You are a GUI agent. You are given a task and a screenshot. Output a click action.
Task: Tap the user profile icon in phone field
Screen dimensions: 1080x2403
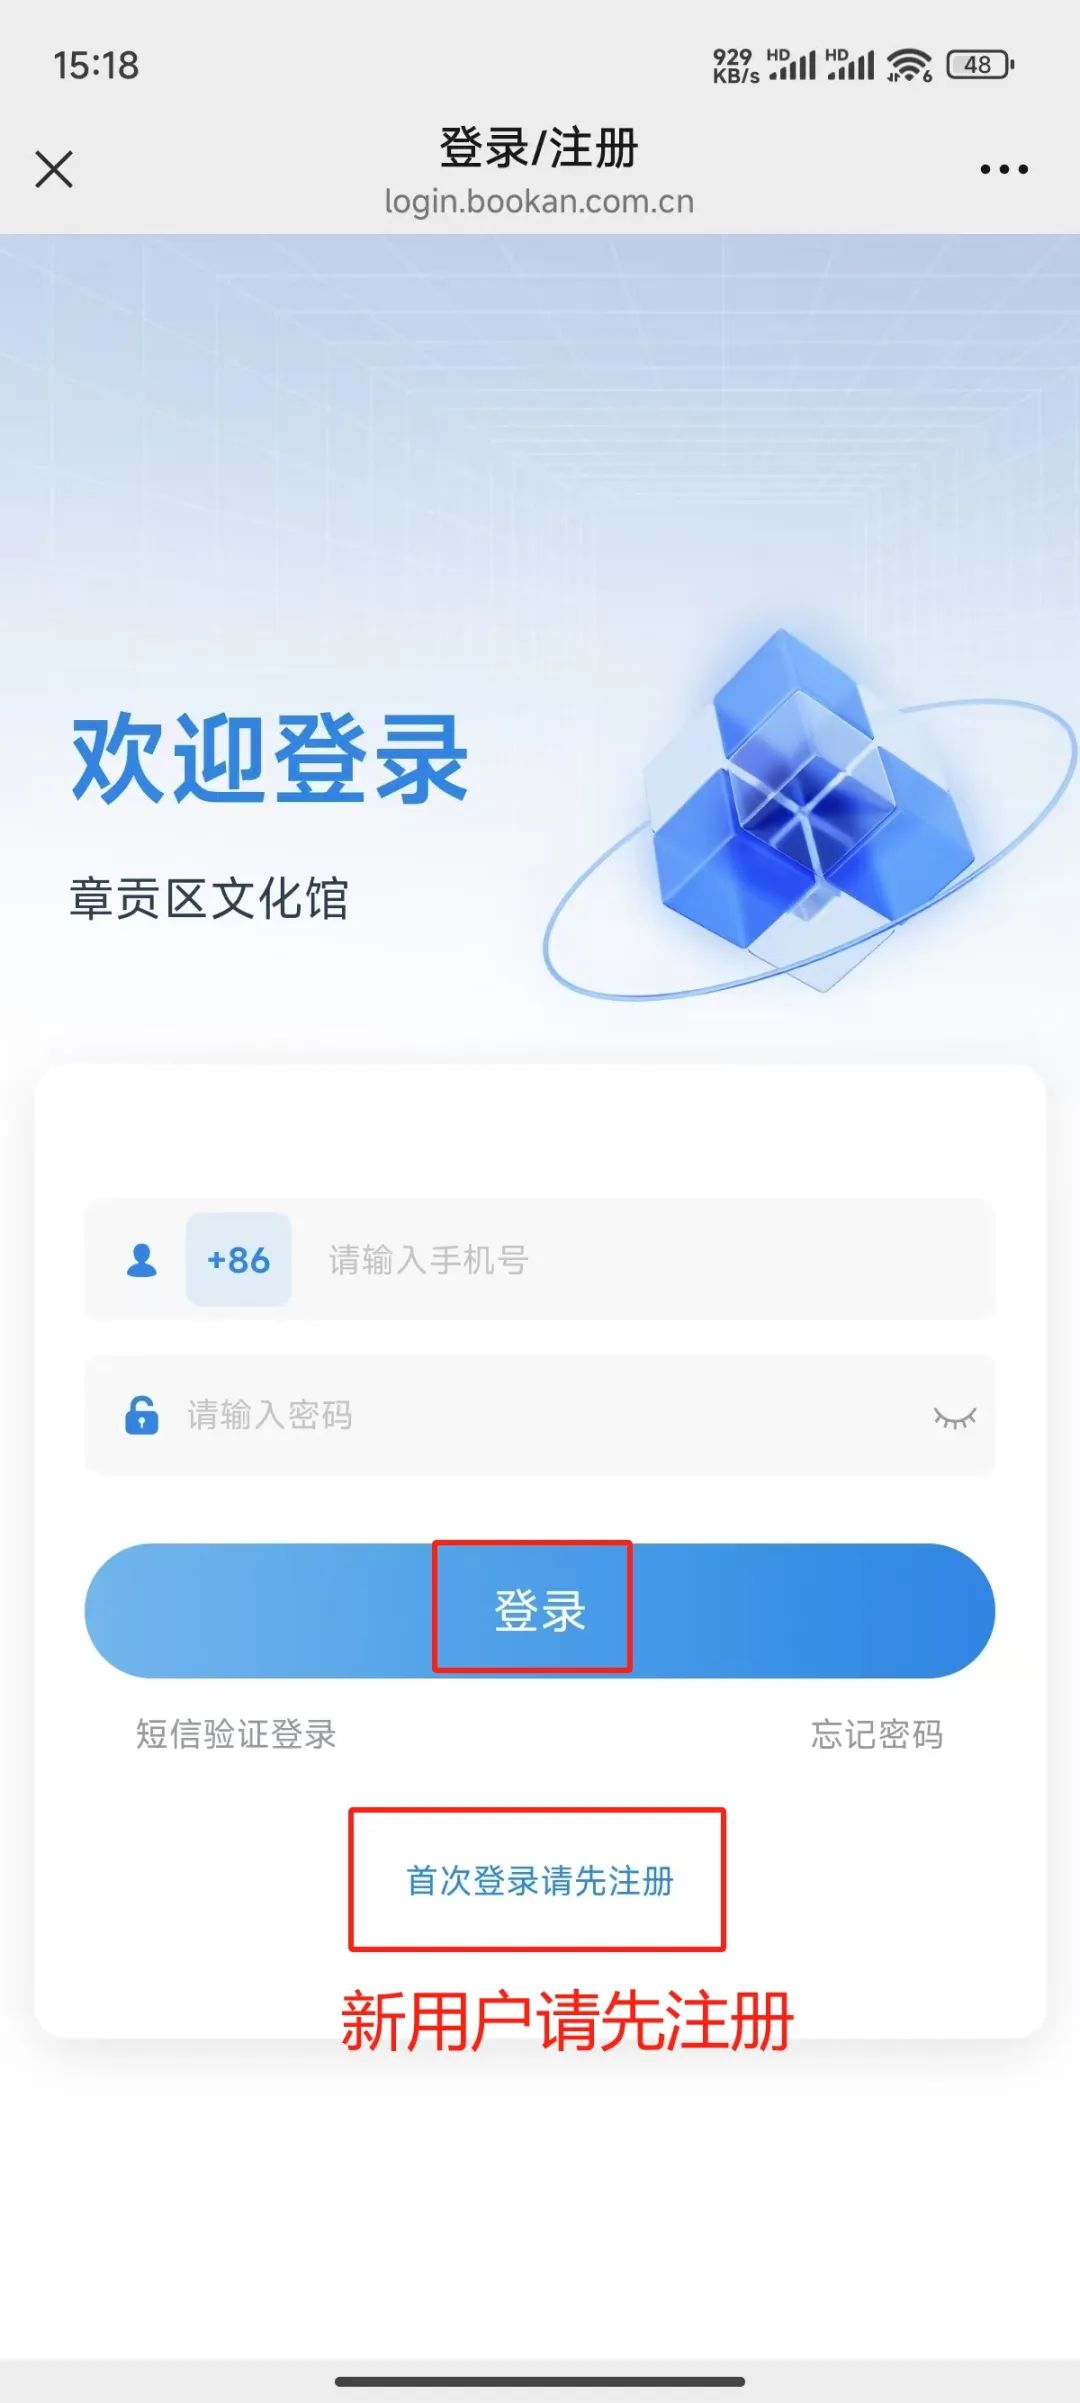142,1260
